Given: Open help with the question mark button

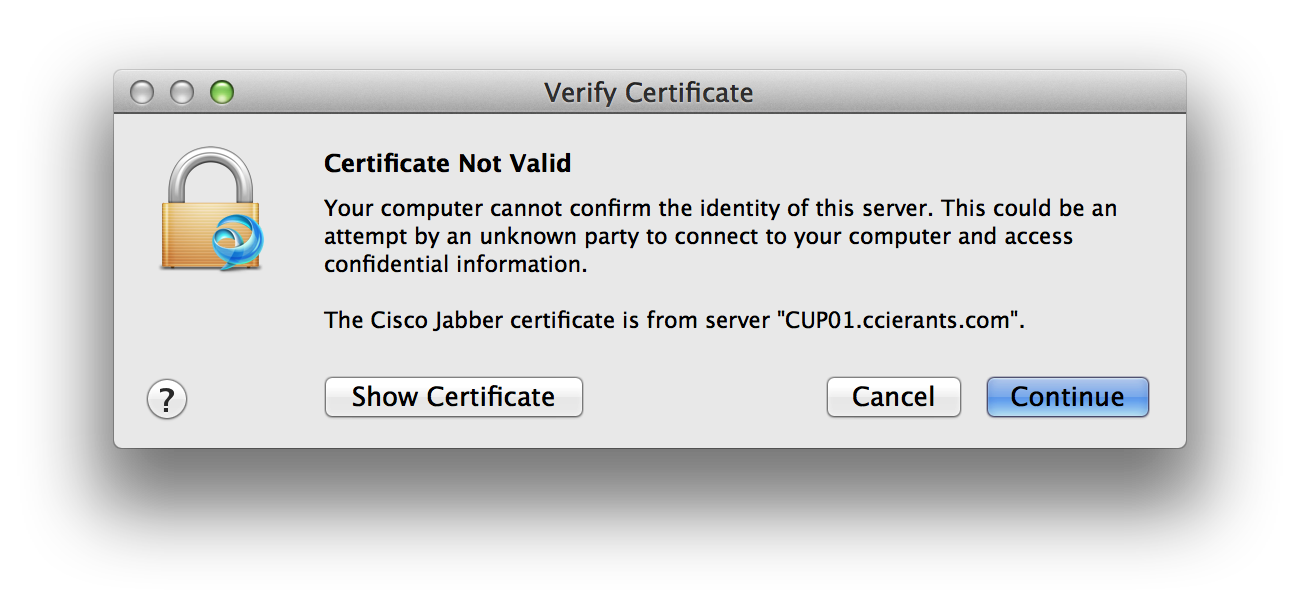Looking at the screenshot, I should [167, 400].
